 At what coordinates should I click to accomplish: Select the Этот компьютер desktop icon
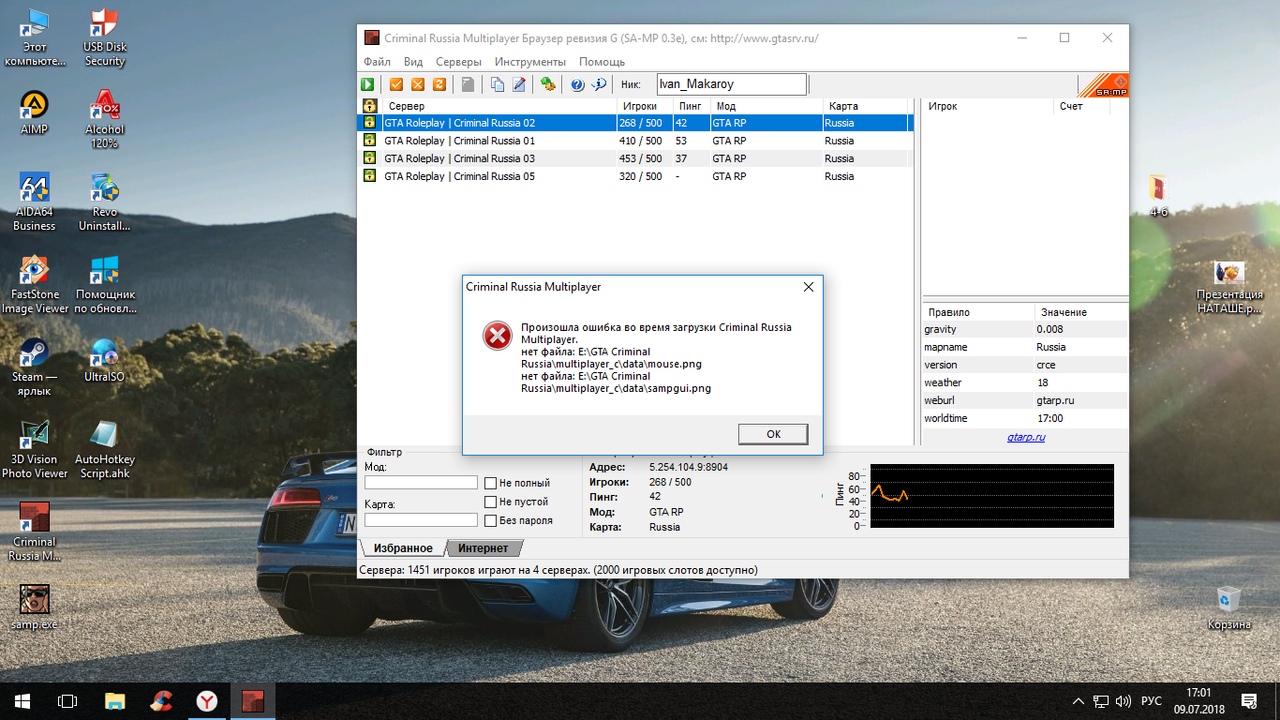pyautogui.click(x=35, y=38)
